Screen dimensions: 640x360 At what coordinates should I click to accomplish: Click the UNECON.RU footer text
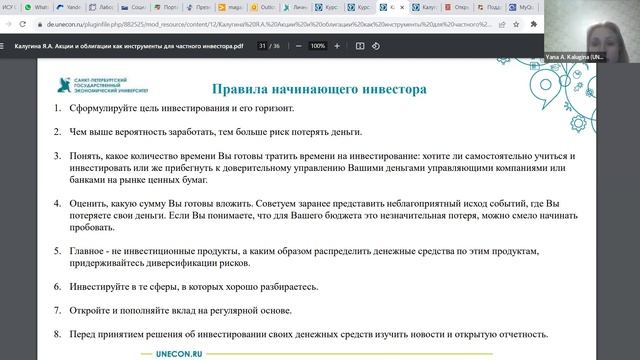(x=179, y=354)
